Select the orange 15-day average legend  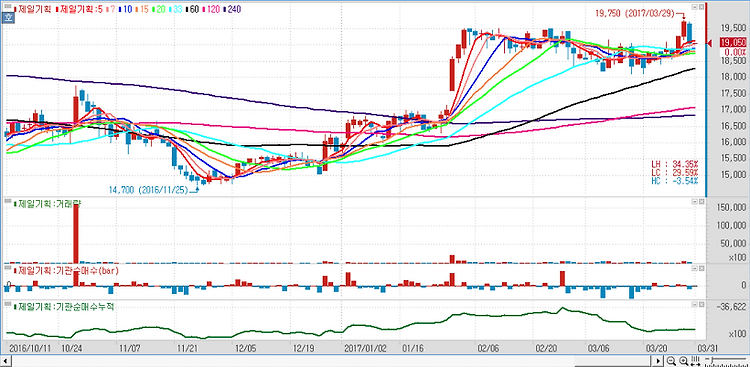(143, 9)
